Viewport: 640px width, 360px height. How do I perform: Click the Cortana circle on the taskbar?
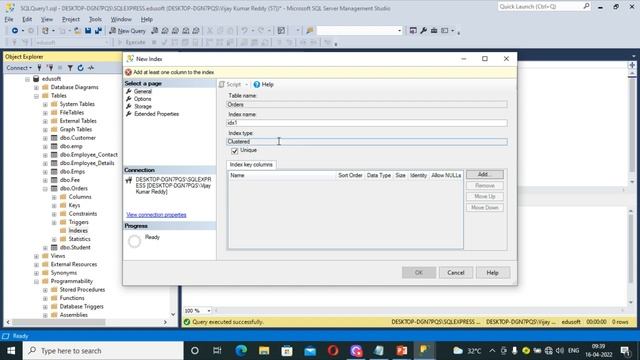click(x=195, y=351)
